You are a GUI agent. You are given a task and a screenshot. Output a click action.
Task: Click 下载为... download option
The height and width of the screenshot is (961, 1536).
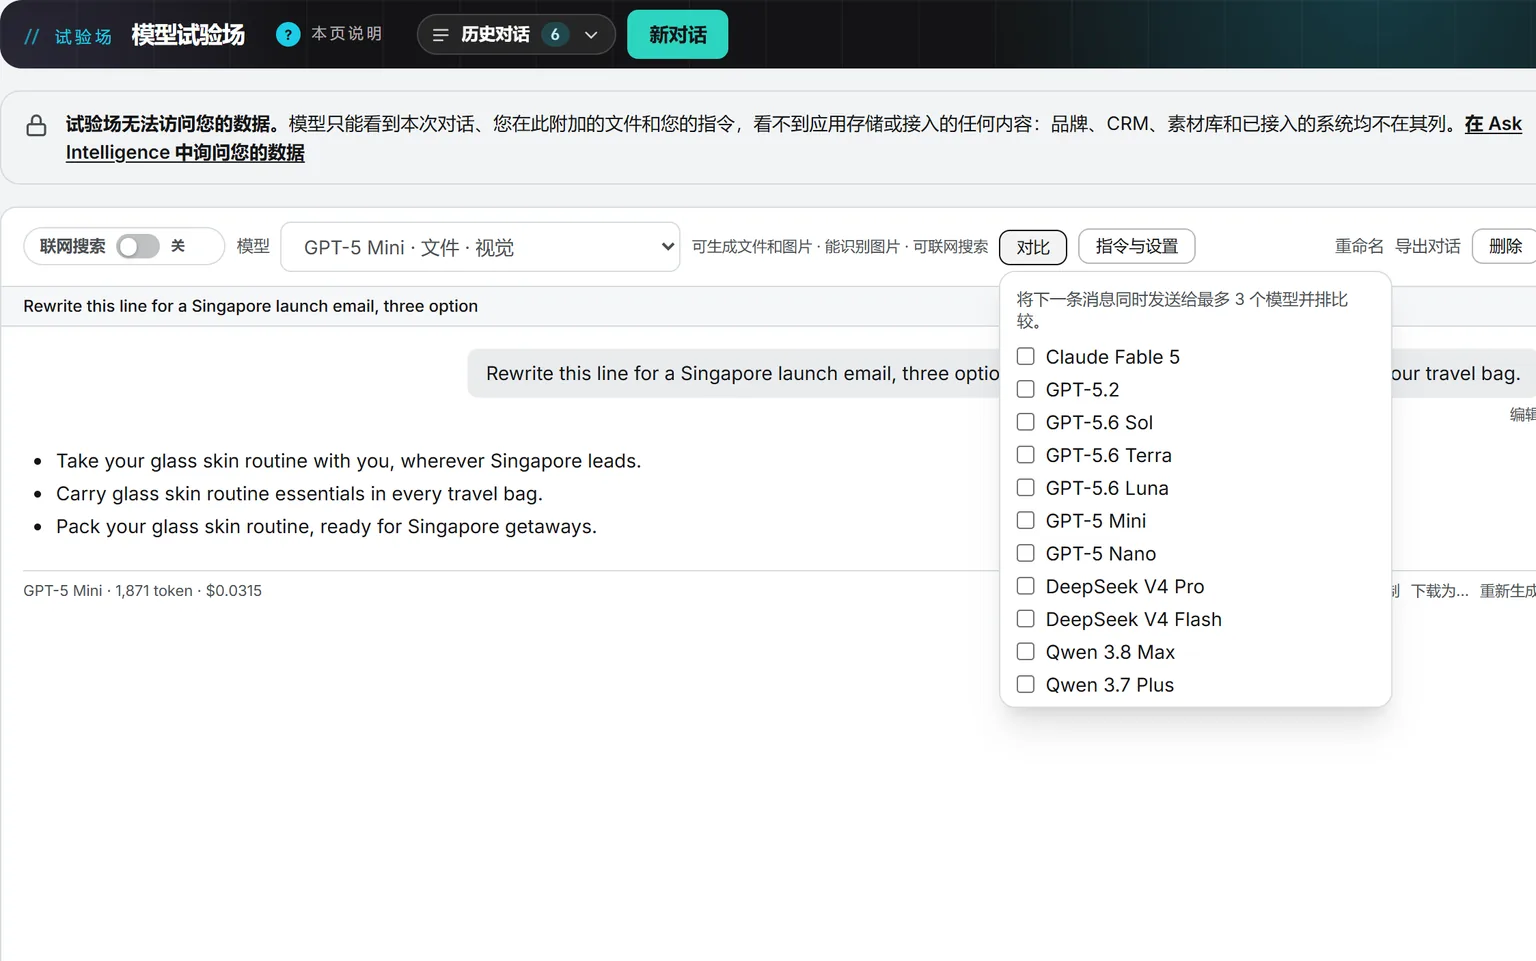point(1439,591)
